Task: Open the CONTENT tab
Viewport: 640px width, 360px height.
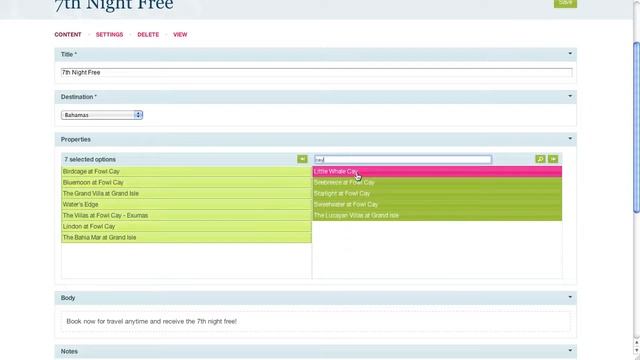Action: click(x=68, y=35)
